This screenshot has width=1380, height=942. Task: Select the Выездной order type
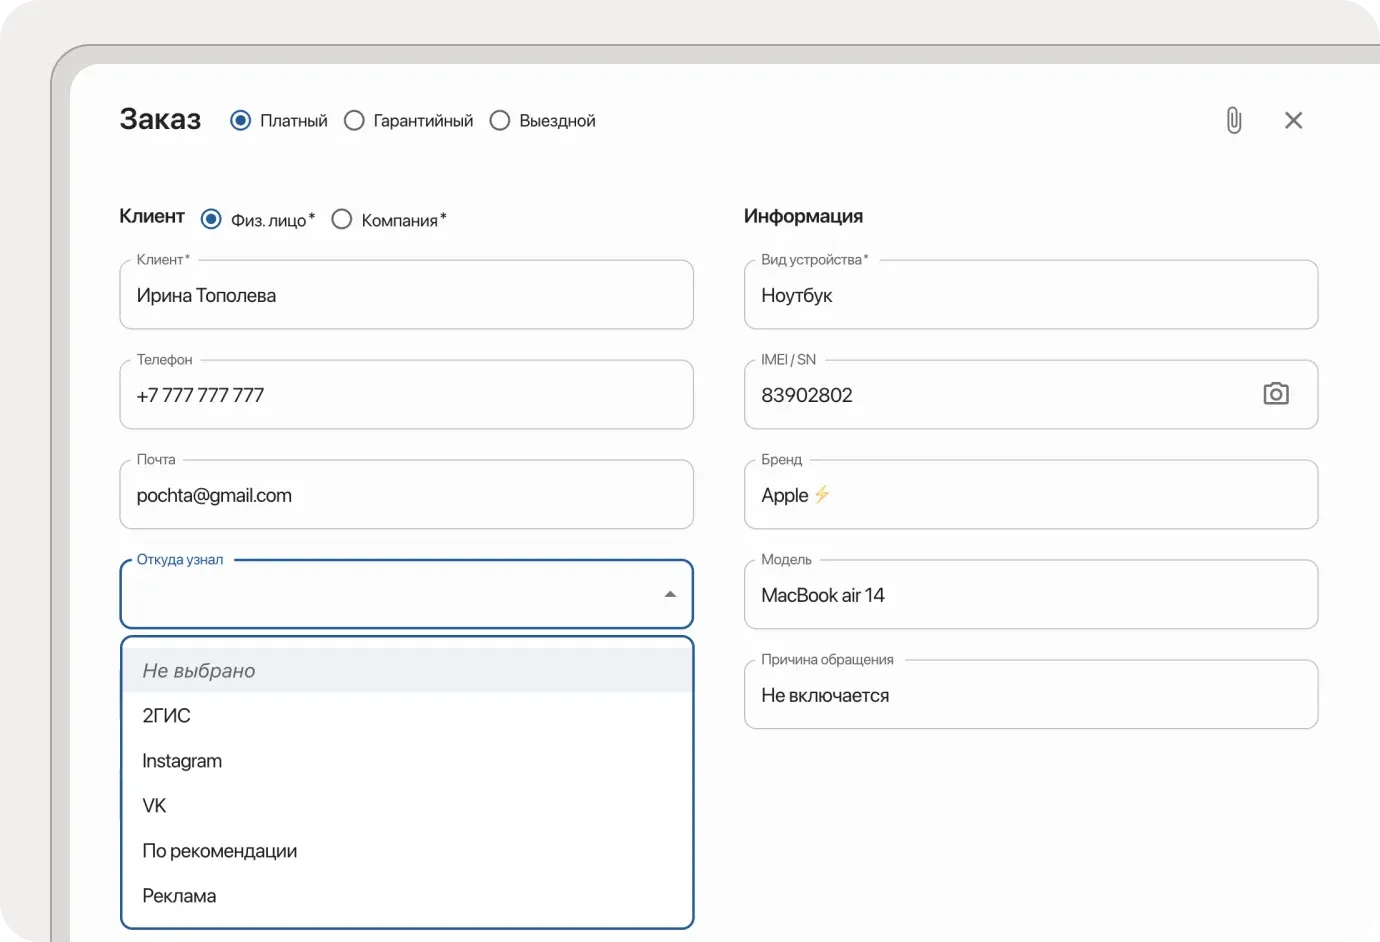coord(500,120)
